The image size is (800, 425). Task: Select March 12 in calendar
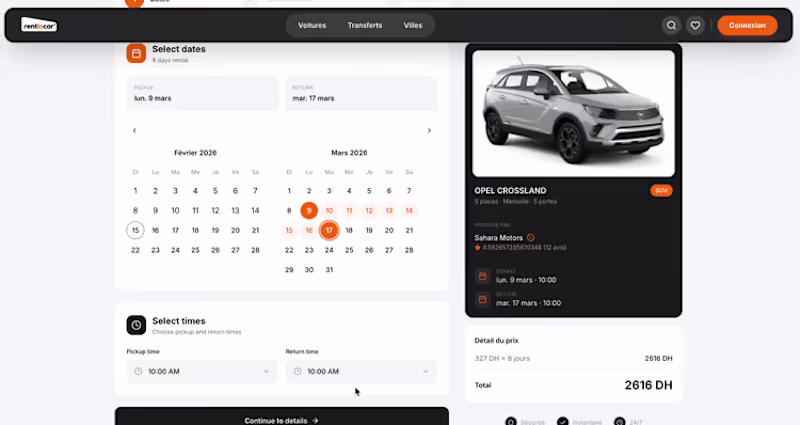tap(369, 210)
